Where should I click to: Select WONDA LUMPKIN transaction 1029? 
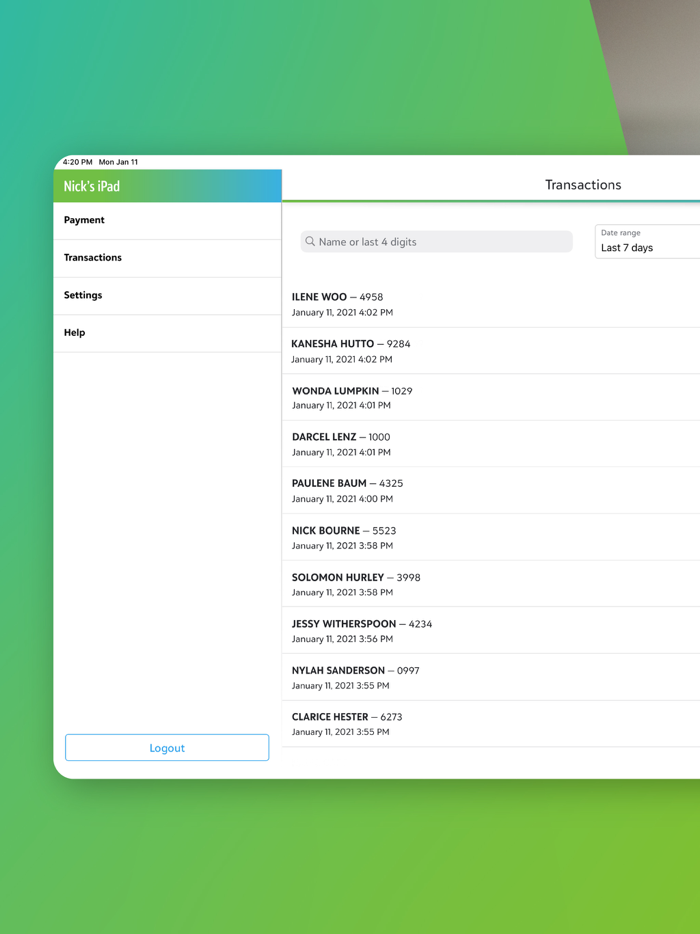491,397
